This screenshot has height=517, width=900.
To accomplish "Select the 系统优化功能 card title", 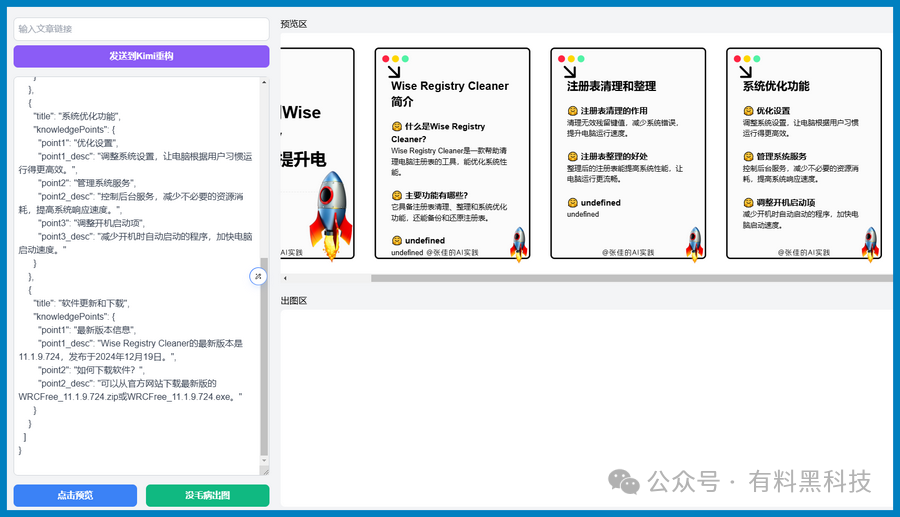I will tap(776, 86).
